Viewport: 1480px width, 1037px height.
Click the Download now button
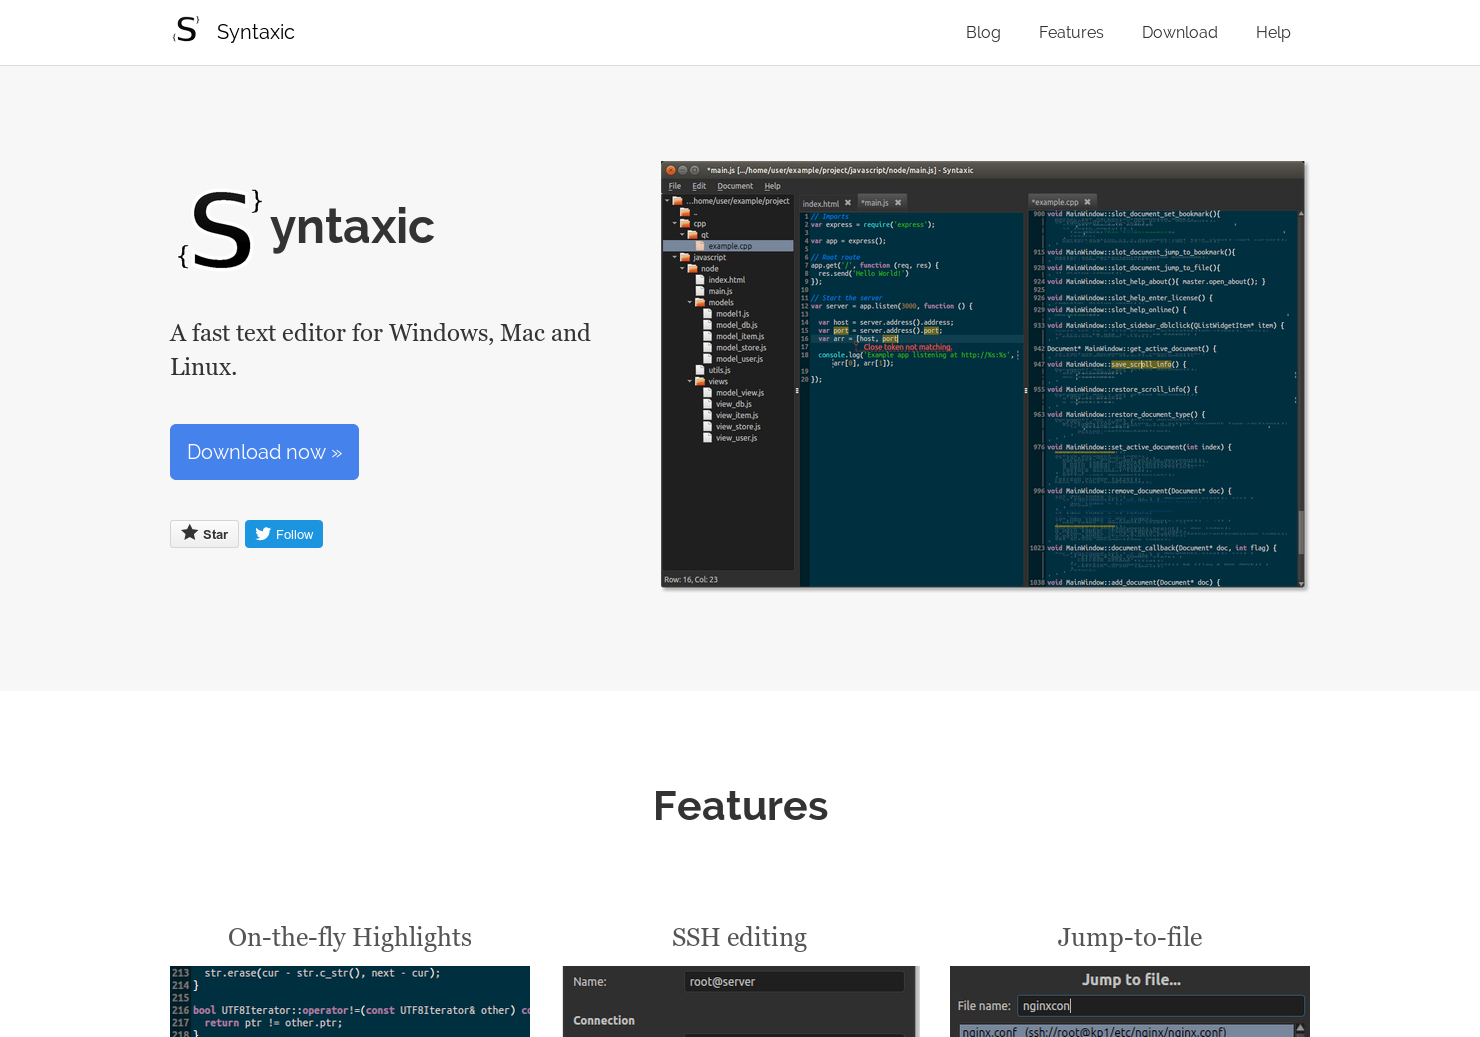click(264, 452)
